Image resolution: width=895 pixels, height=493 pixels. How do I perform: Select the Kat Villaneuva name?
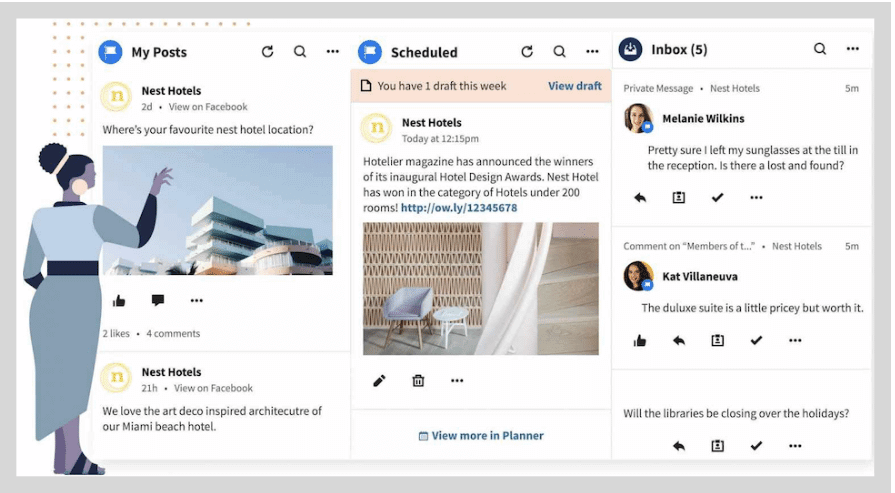tap(700, 277)
